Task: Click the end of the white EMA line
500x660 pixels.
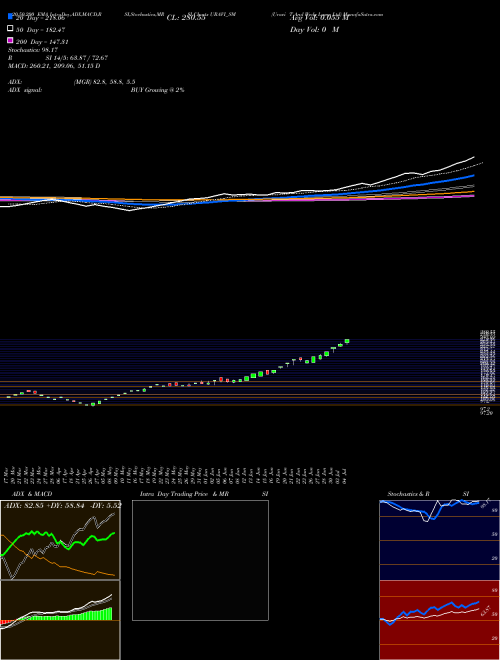Action: [473, 157]
